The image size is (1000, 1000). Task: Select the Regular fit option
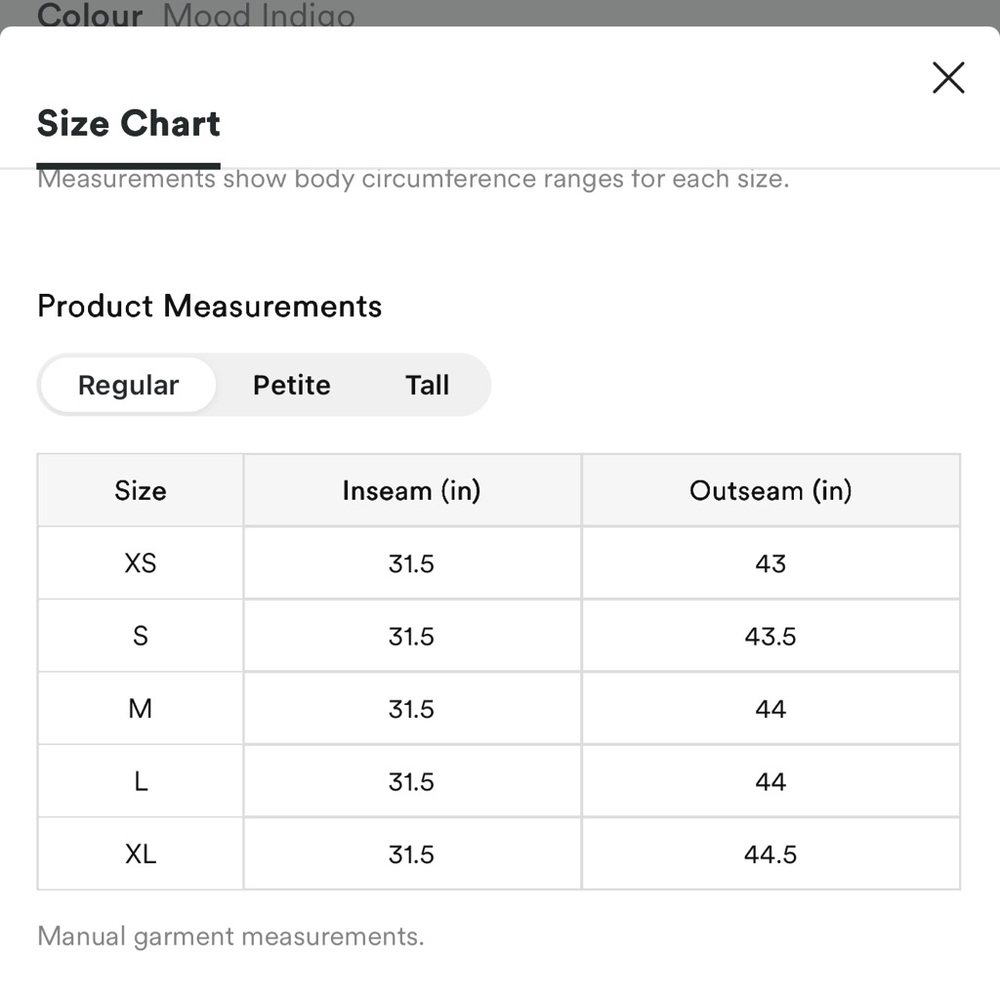[x=128, y=385]
